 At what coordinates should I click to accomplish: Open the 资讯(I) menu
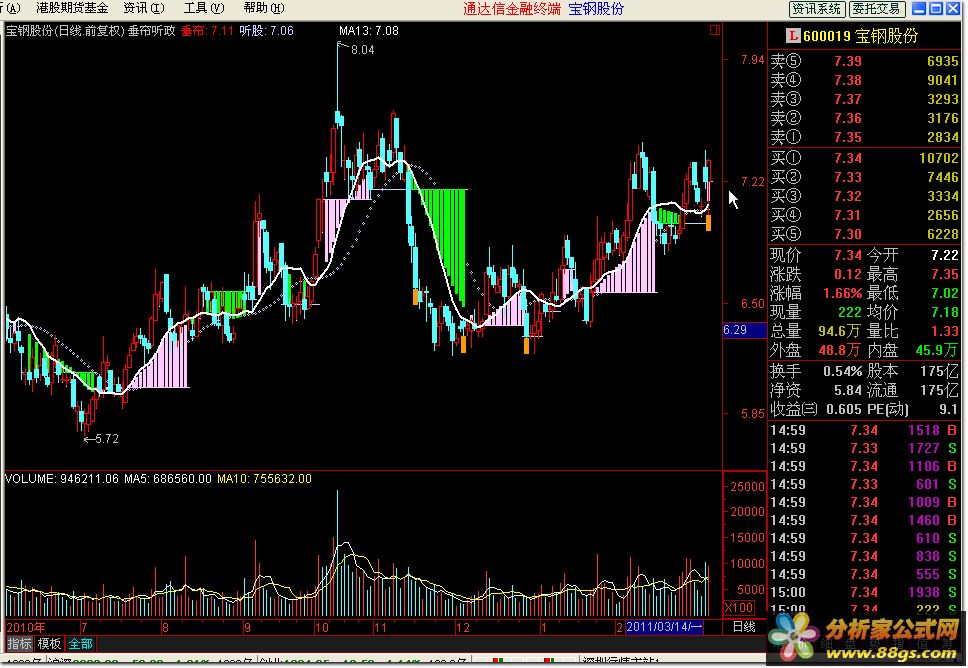click(x=143, y=8)
